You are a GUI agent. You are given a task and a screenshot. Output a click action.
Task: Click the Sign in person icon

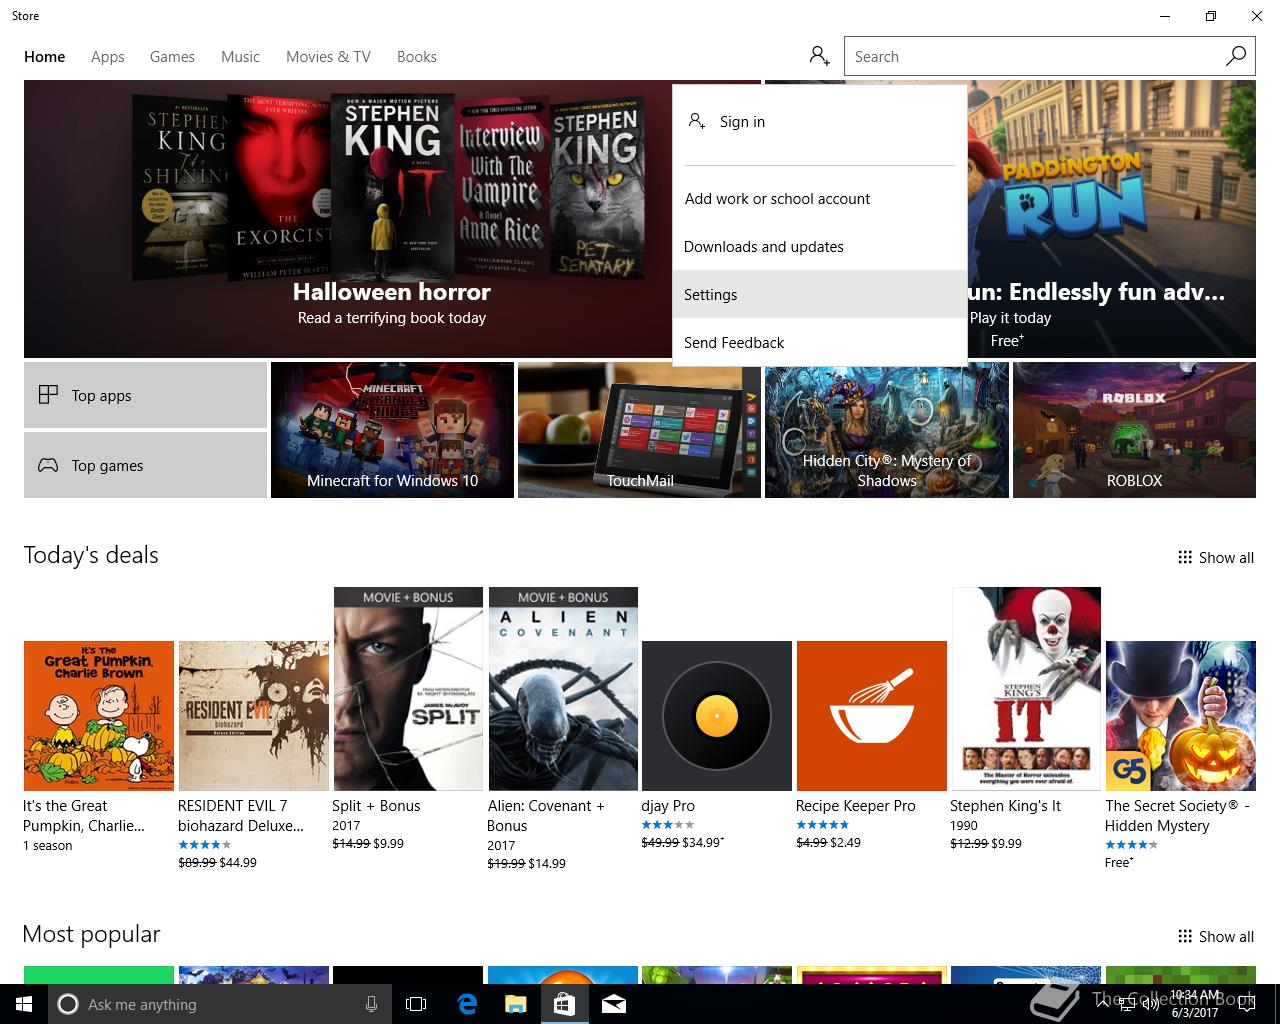[x=697, y=121]
